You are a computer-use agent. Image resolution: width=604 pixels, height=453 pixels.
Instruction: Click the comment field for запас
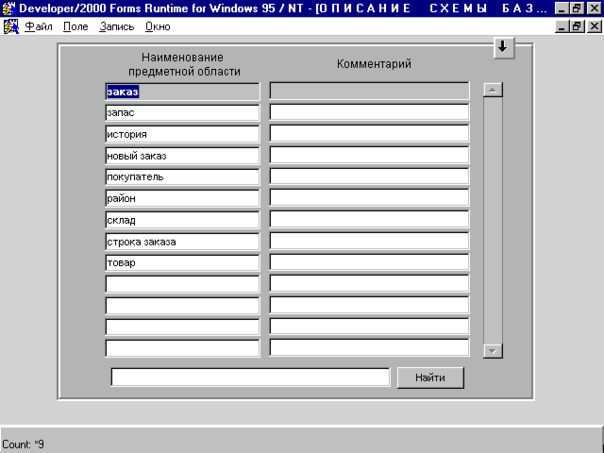(x=369, y=112)
